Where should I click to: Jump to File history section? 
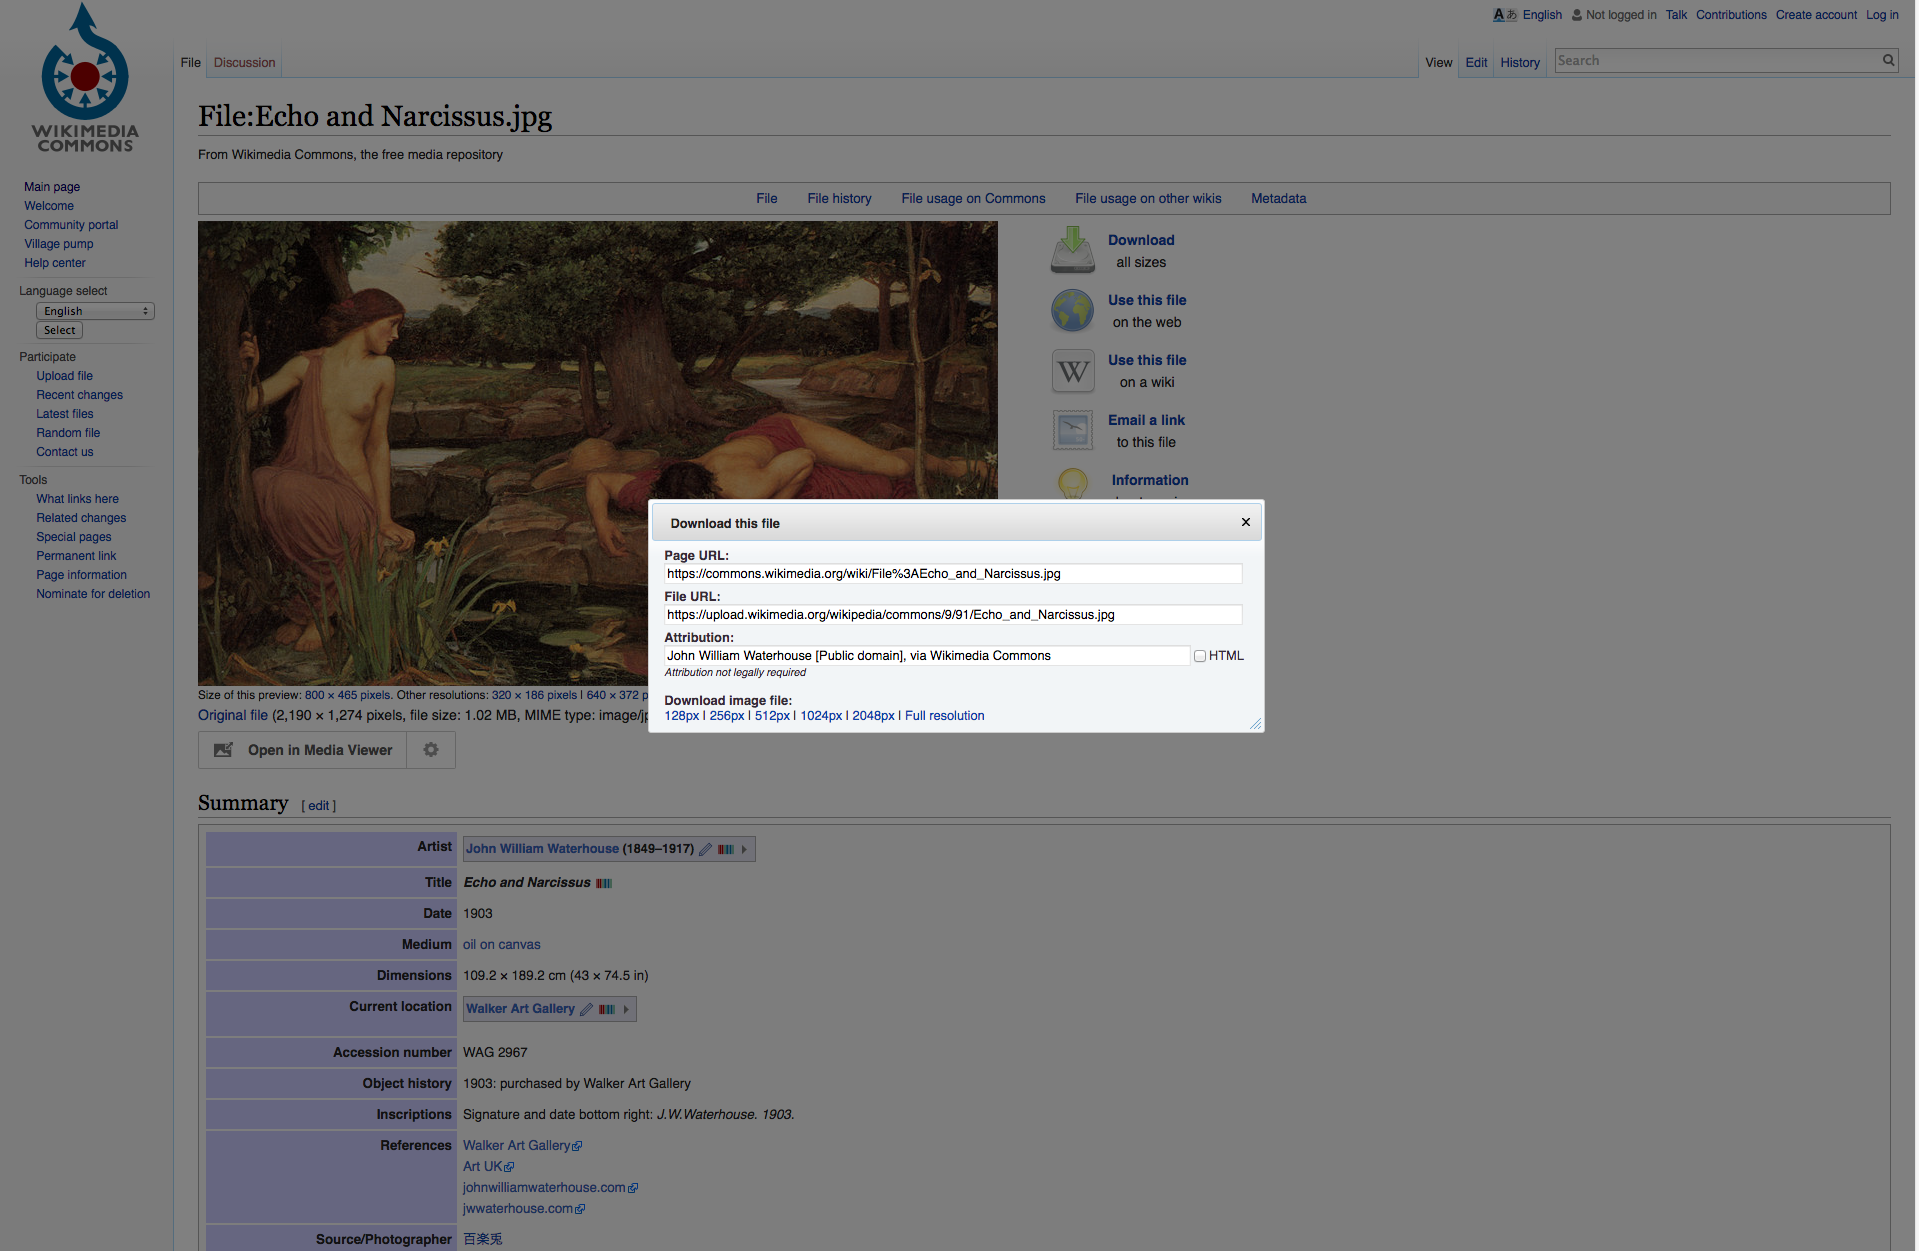pos(839,198)
